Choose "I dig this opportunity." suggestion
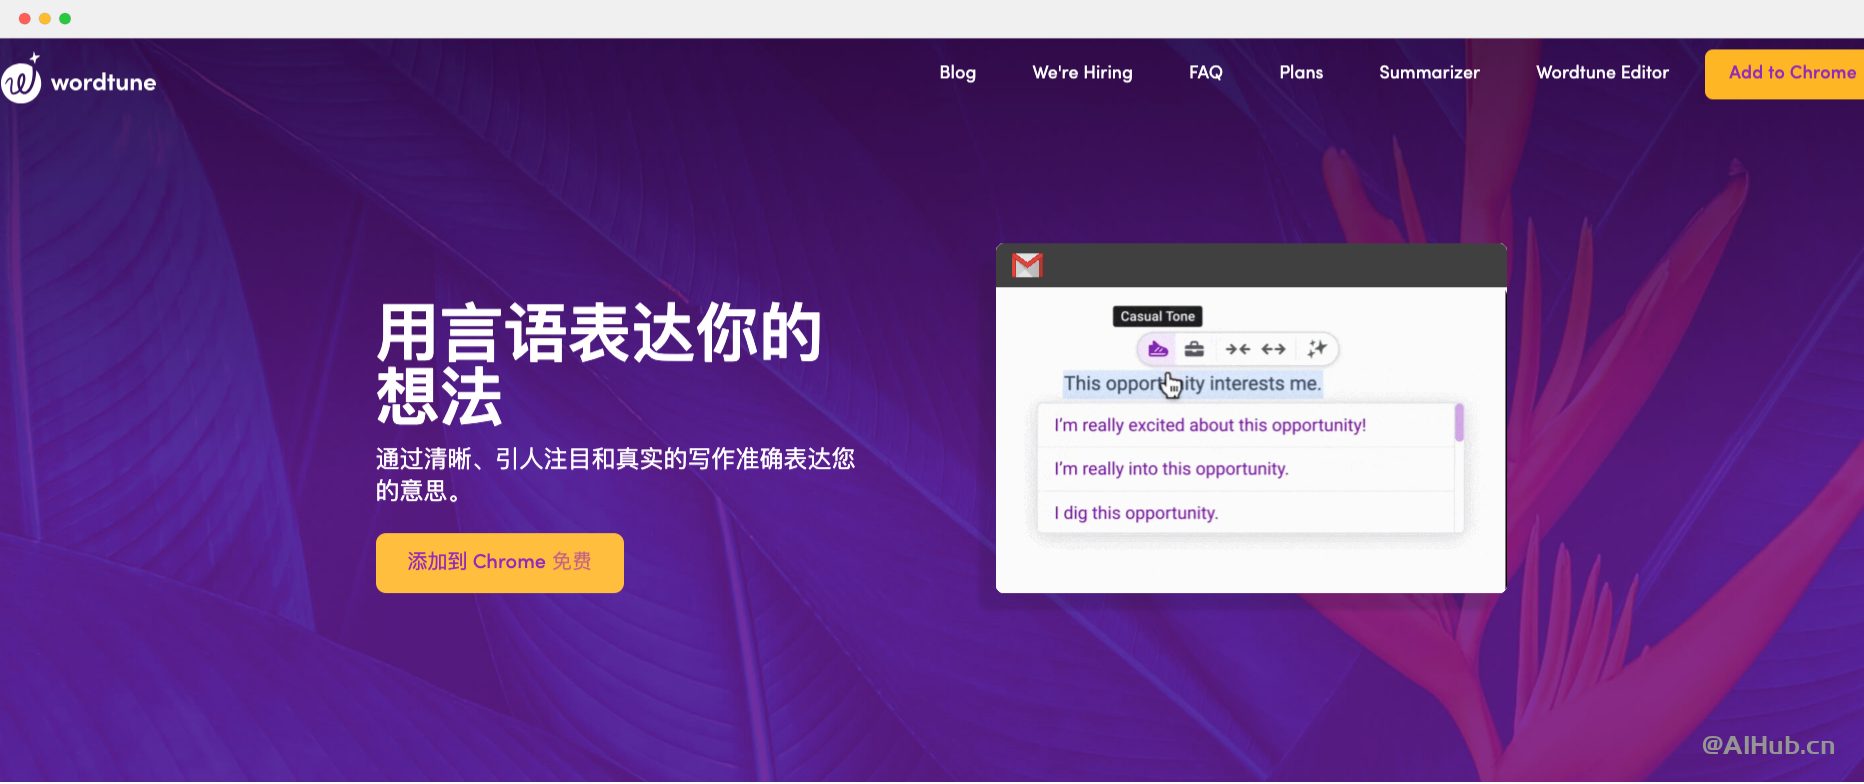 coord(1136,513)
